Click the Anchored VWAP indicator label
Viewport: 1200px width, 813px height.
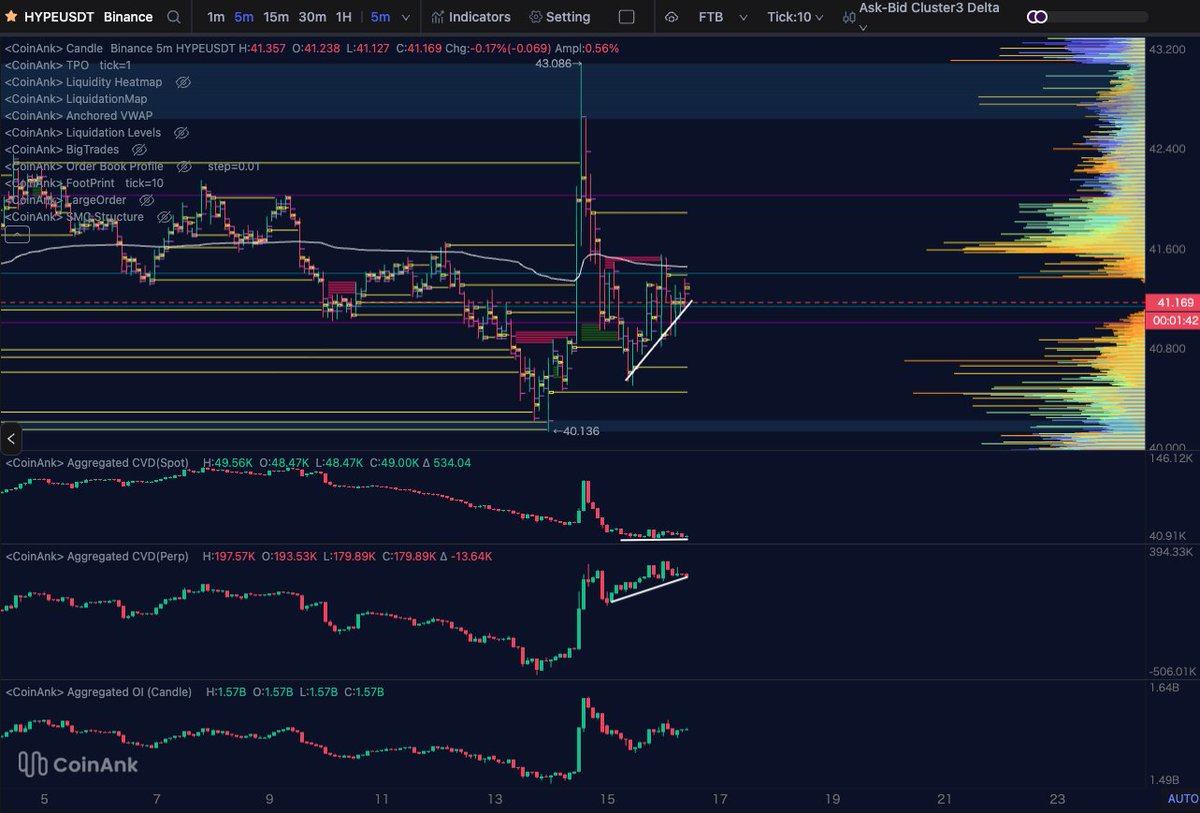click(79, 116)
